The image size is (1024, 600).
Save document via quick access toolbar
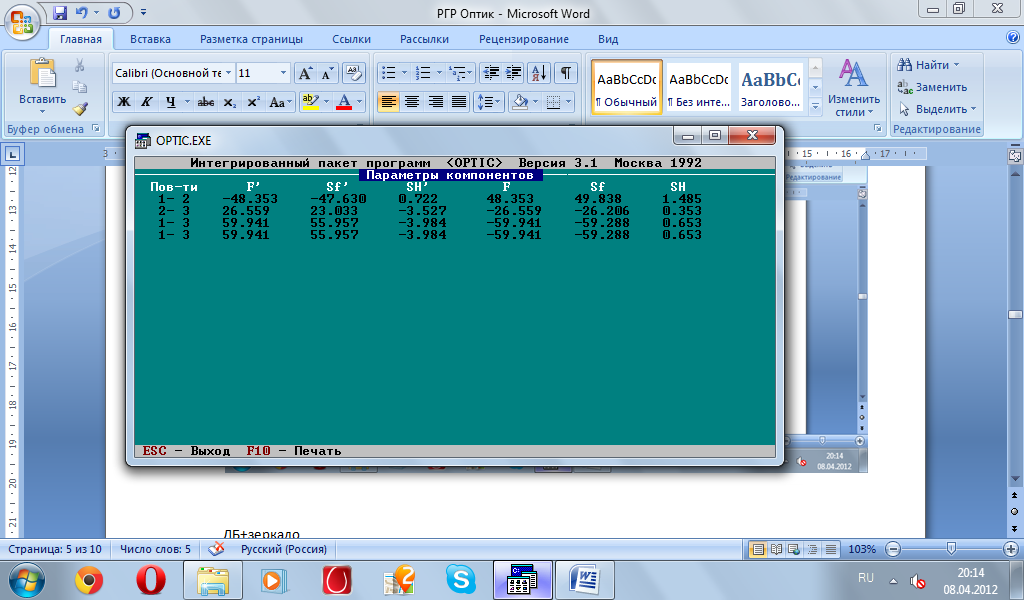coord(60,12)
